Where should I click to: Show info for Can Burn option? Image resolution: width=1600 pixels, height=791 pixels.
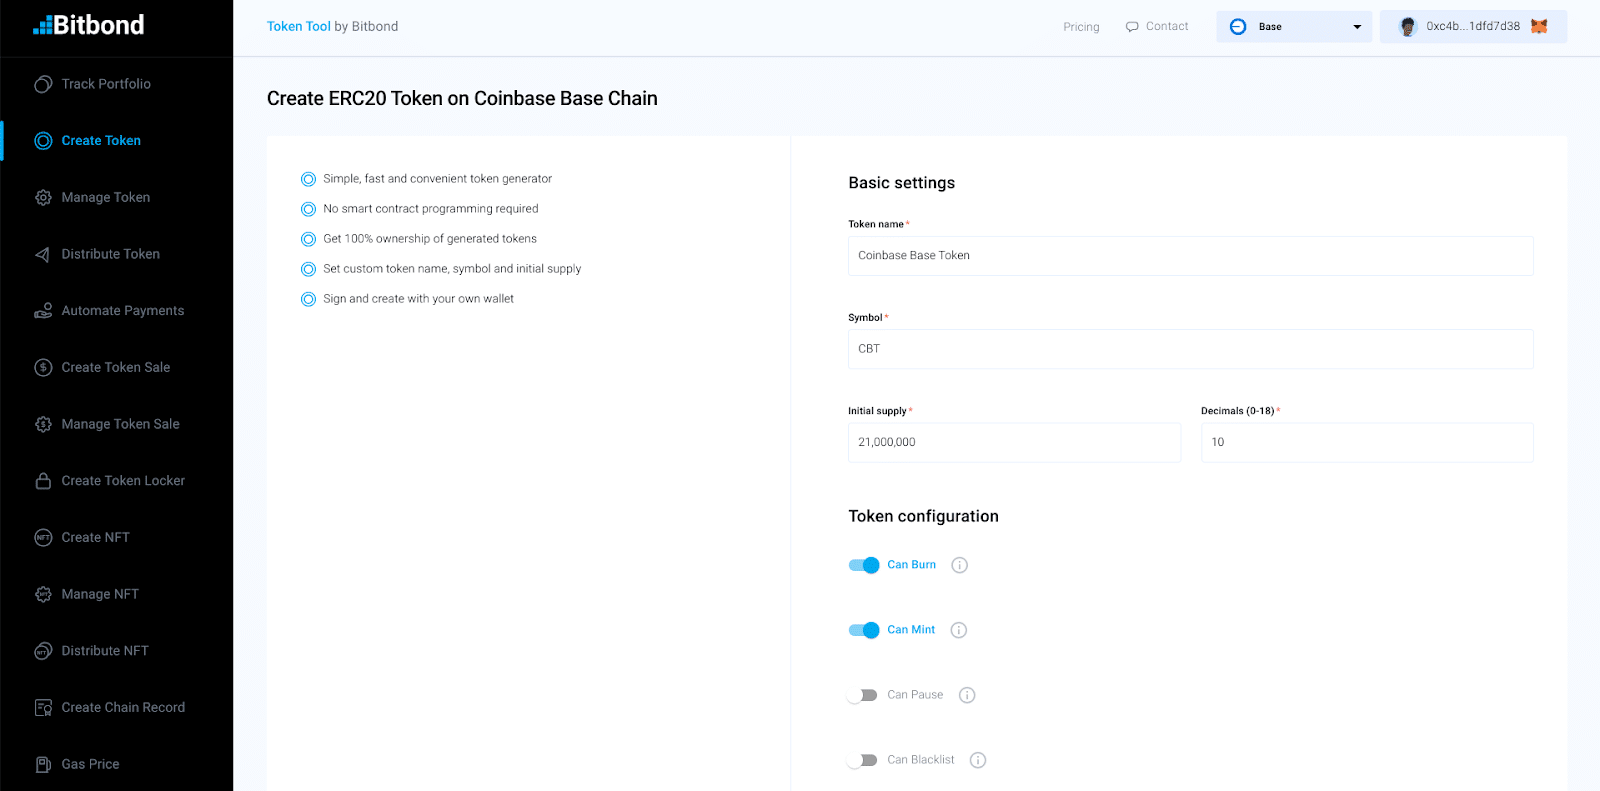[960, 565]
